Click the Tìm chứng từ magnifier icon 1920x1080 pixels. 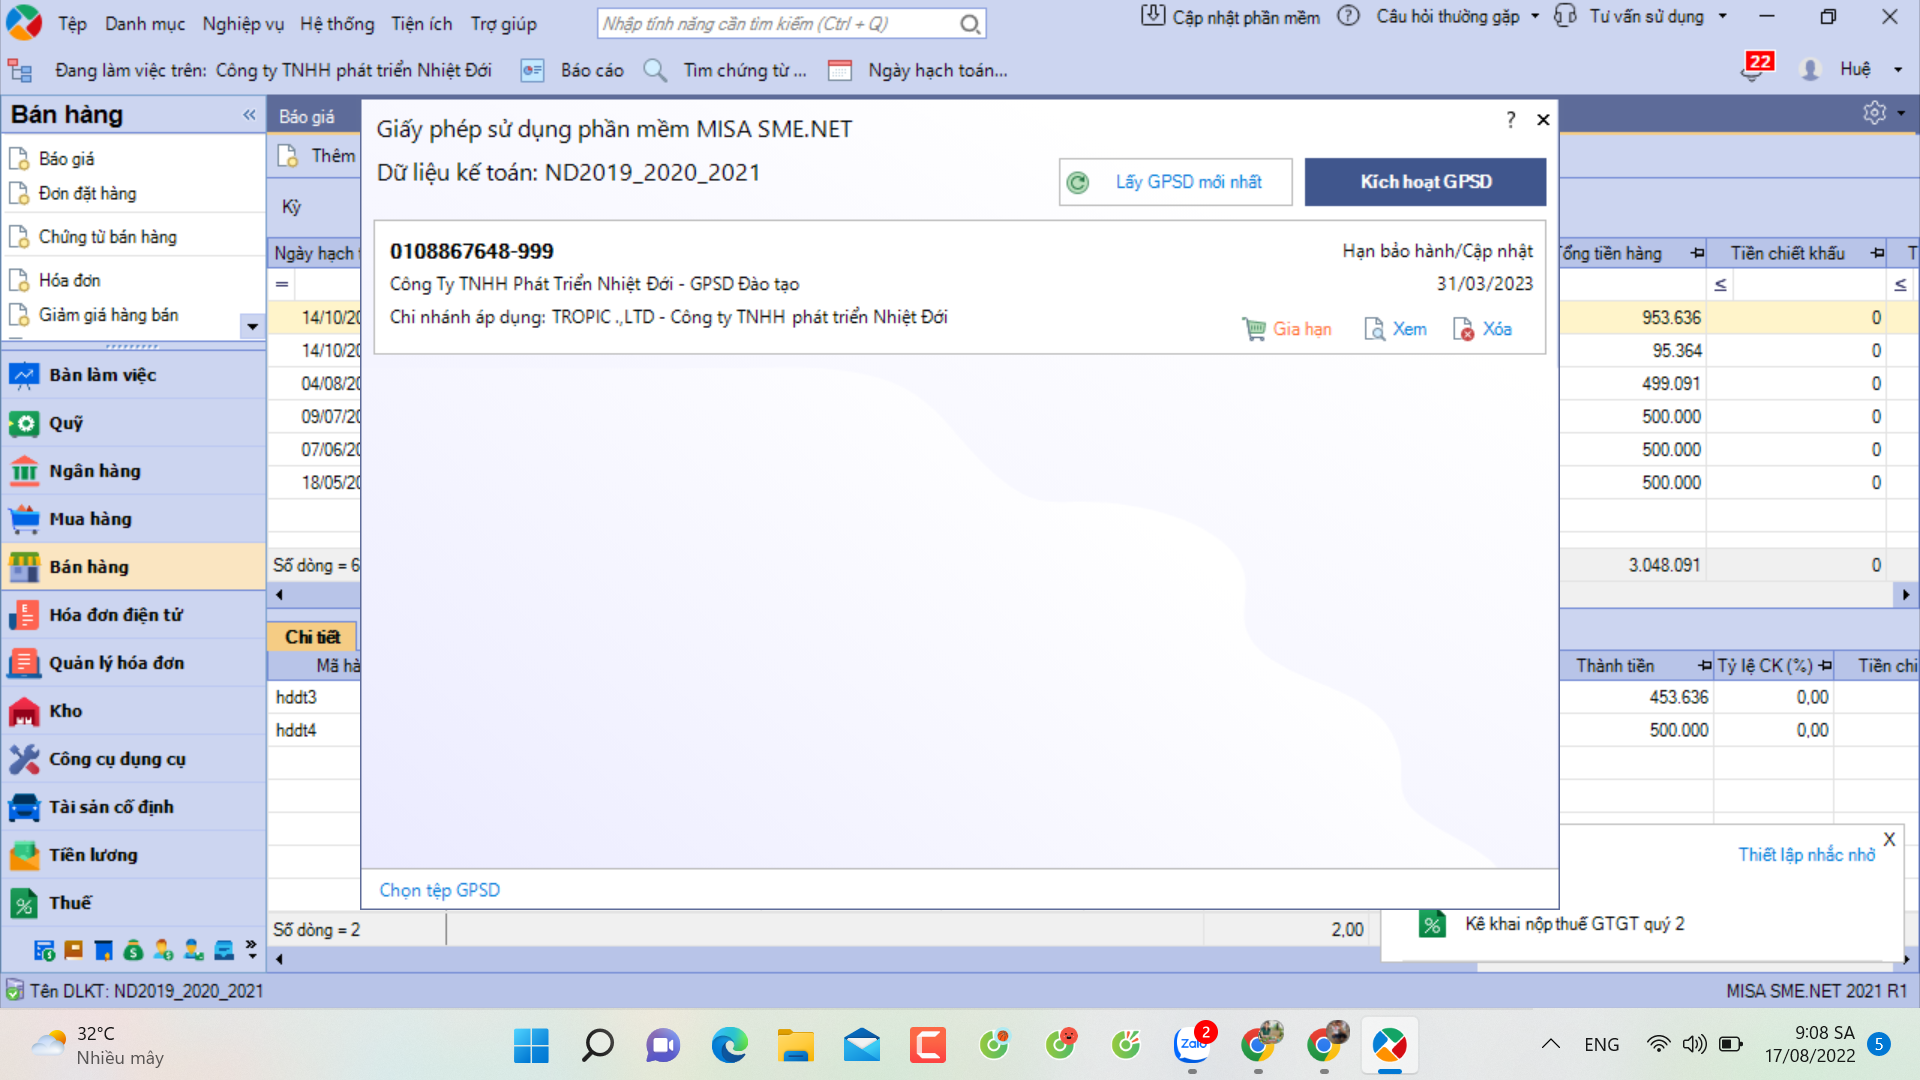(x=655, y=70)
